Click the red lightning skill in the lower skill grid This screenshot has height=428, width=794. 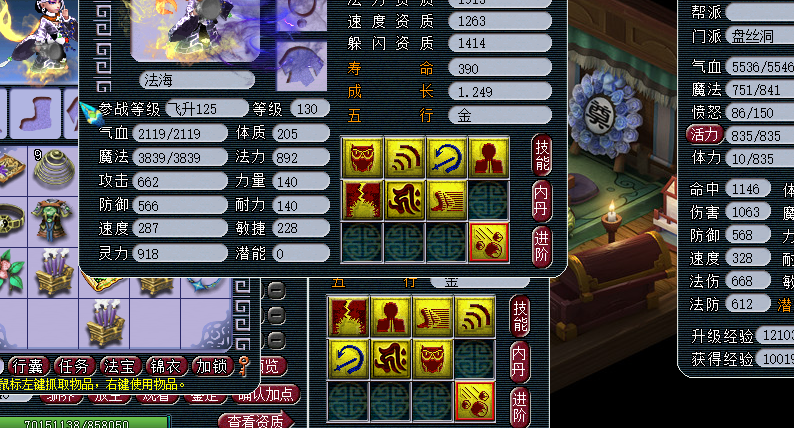coord(348,317)
